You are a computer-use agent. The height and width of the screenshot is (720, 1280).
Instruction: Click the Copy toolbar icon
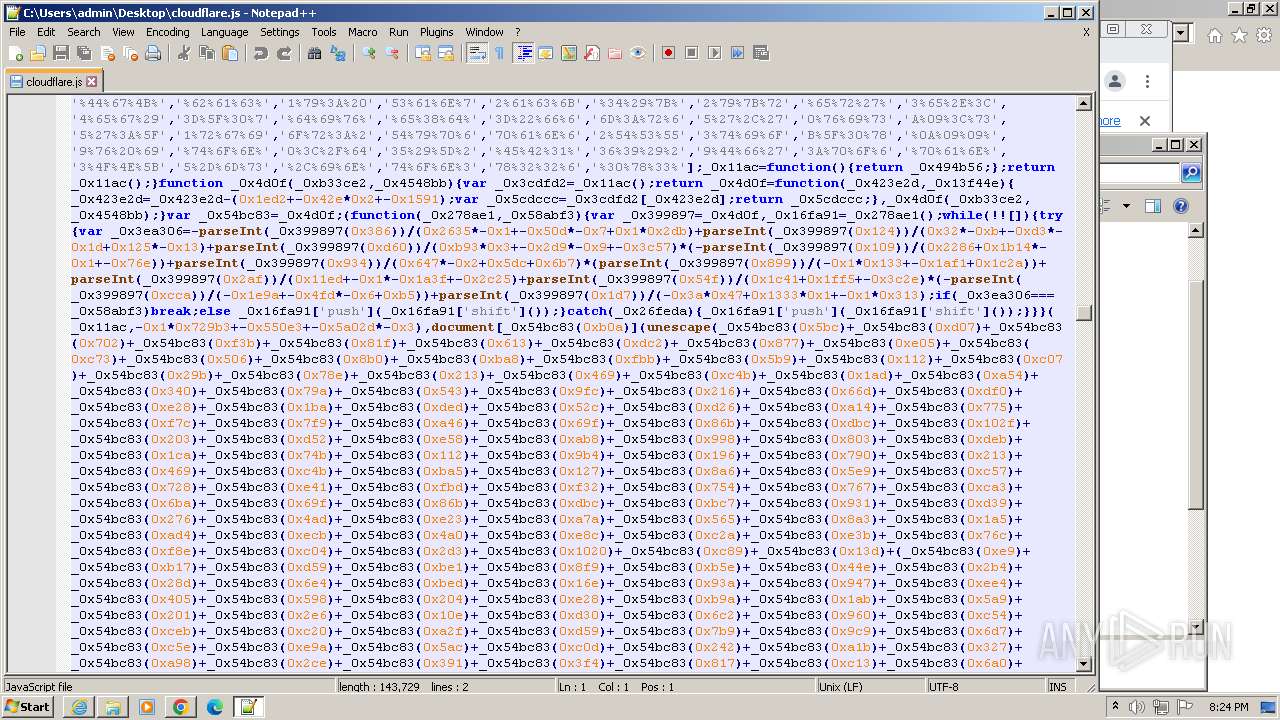[206, 53]
